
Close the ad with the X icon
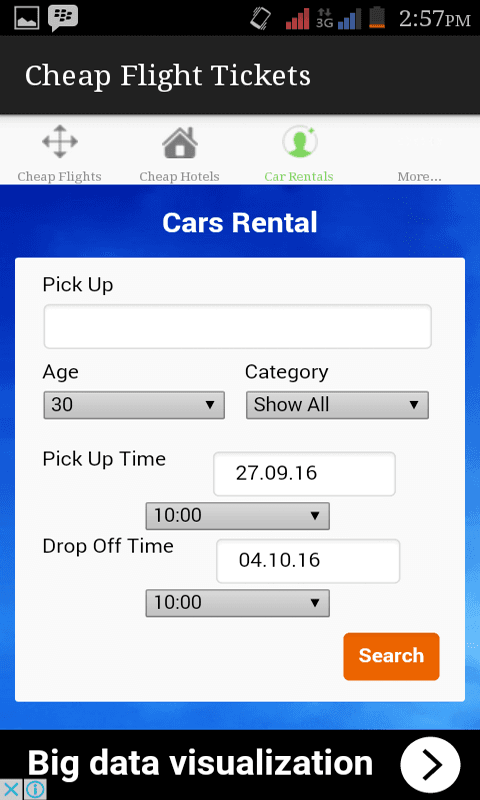click(x=11, y=790)
